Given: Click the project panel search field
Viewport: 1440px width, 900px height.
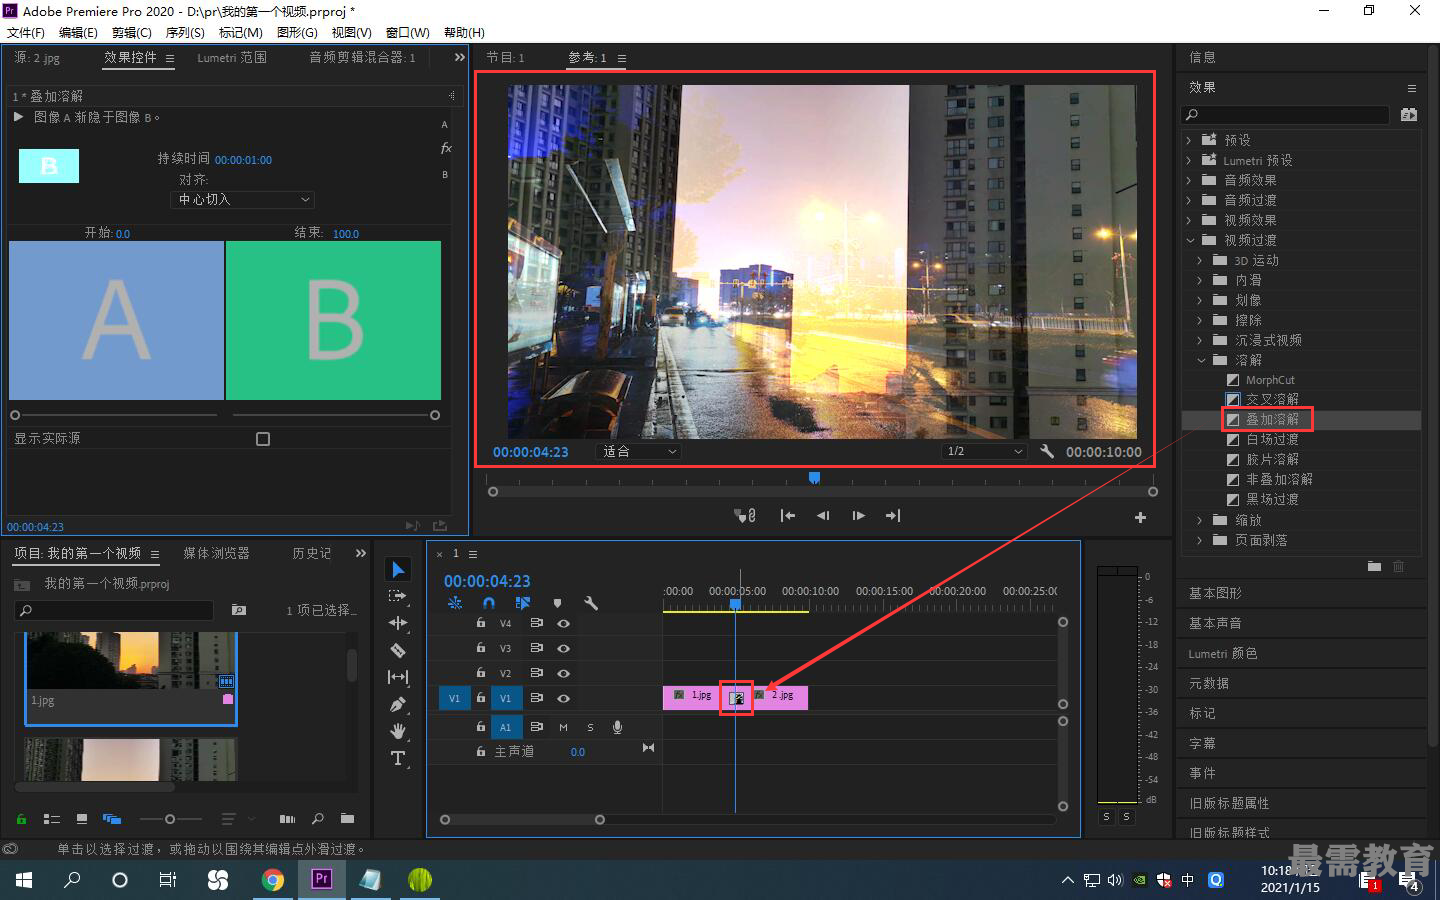Looking at the screenshot, I should (114, 610).
